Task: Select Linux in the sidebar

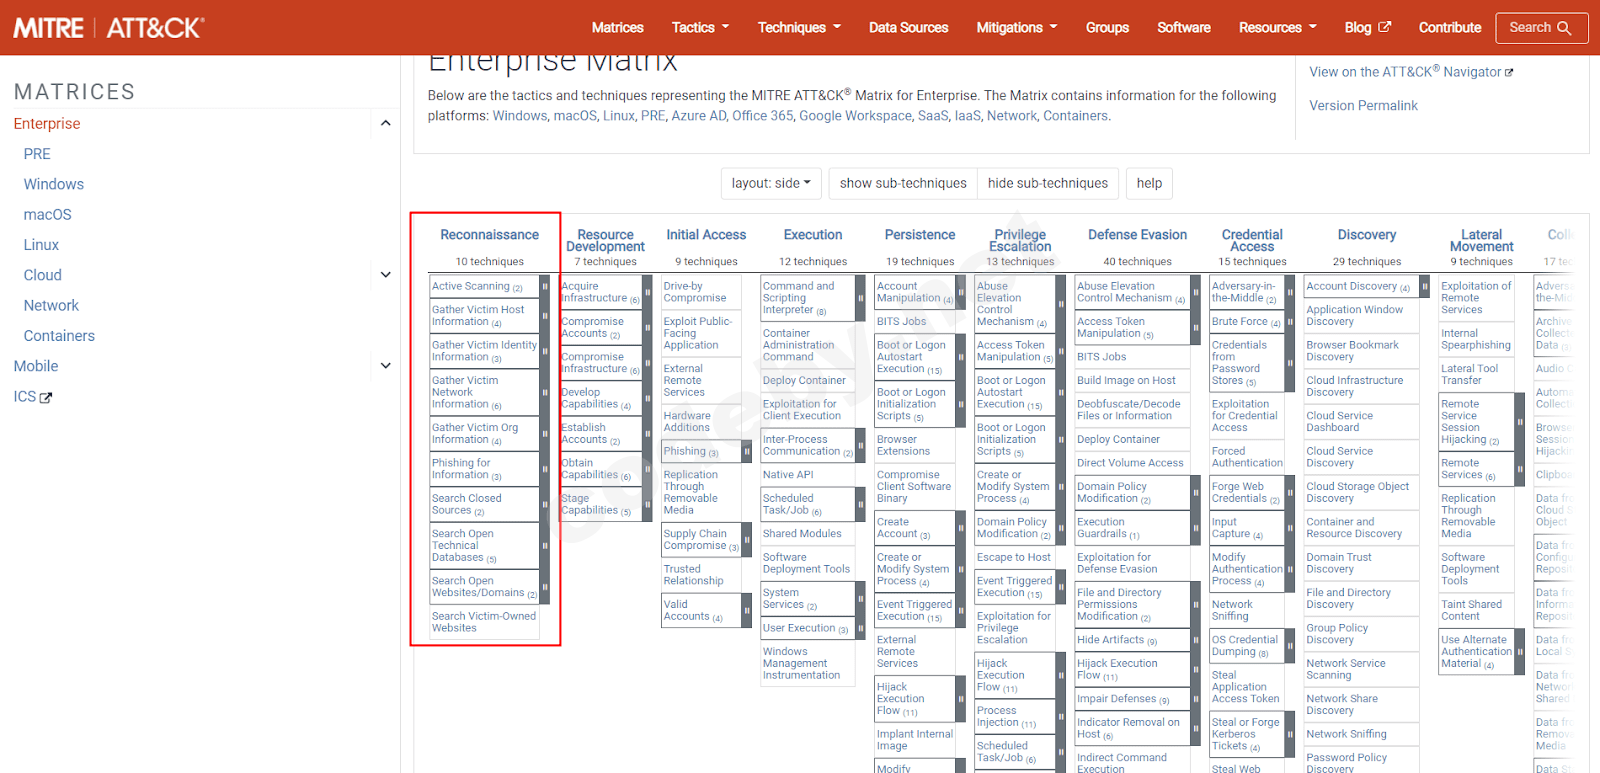Action: point(41,245)
